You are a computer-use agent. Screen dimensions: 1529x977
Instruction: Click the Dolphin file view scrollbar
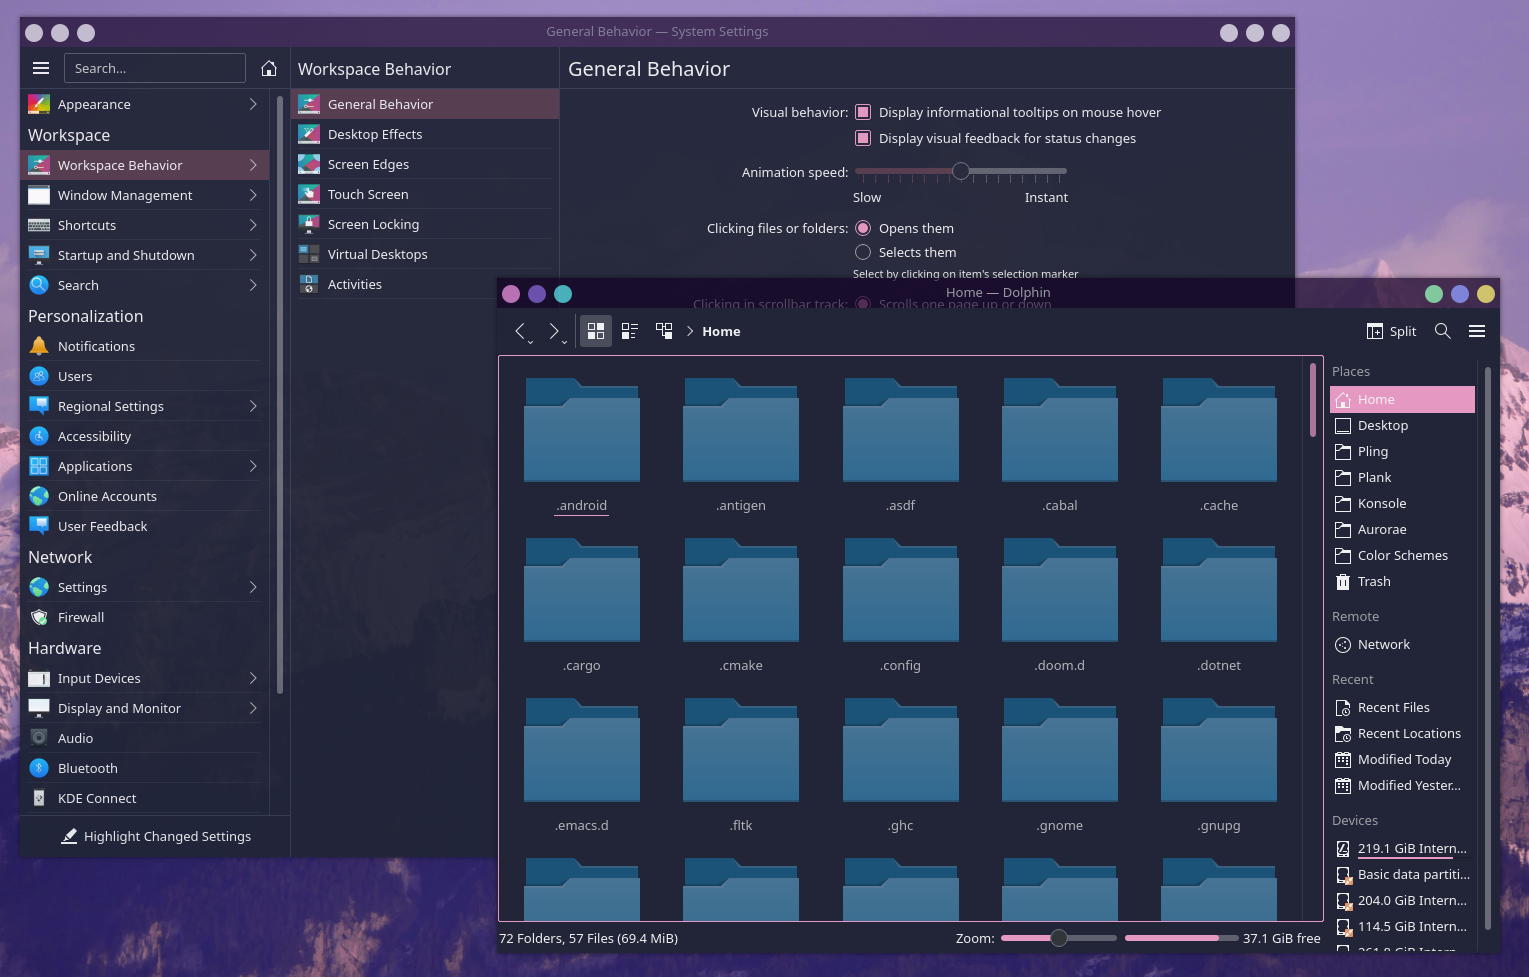tap(1312, 400)
